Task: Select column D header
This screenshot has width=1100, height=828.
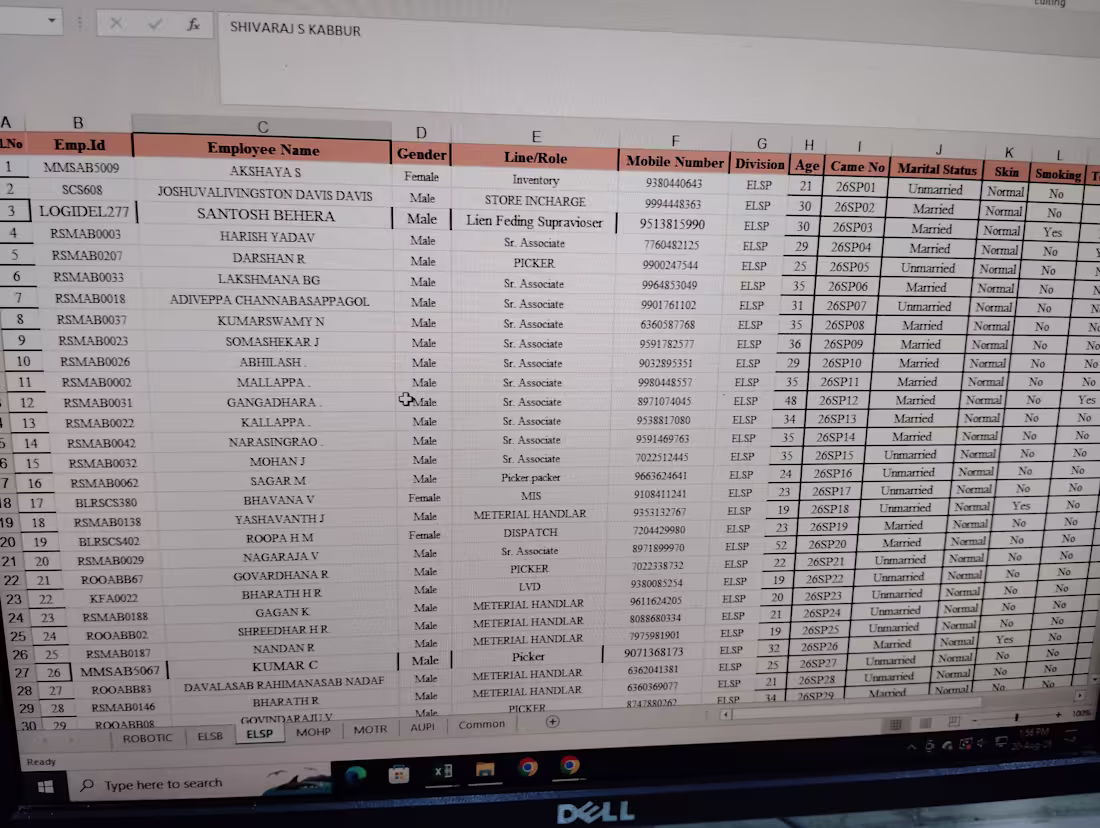Action: point(421,133)
